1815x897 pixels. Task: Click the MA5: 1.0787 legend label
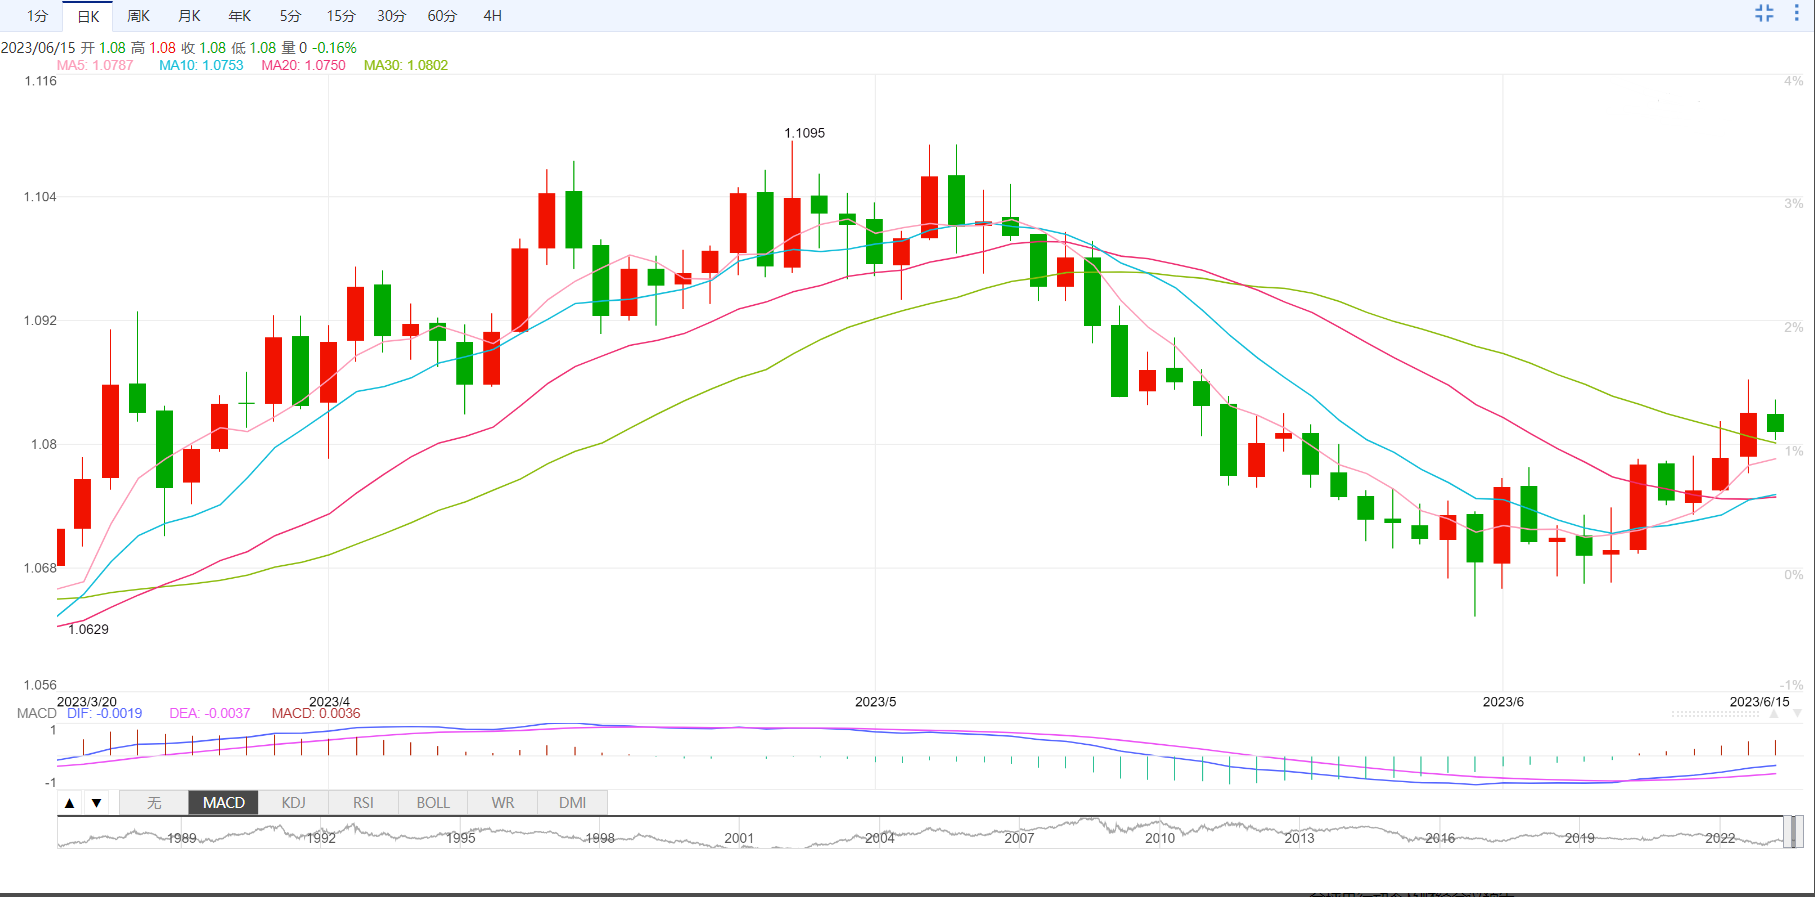pos(95,65)
